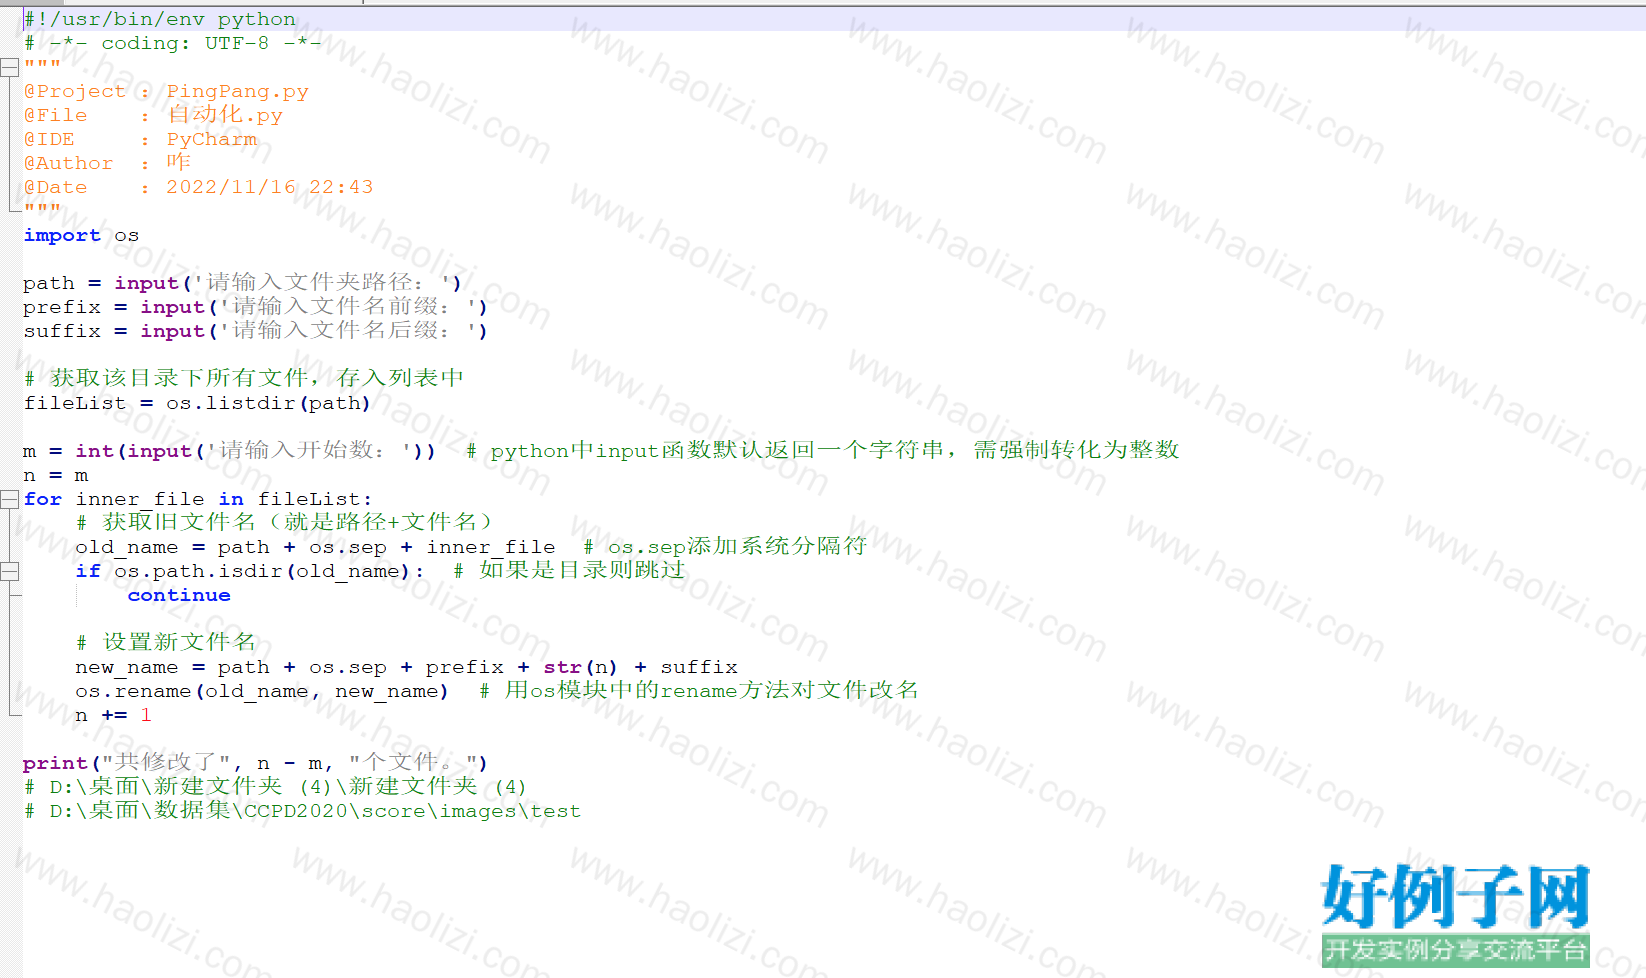This screenshot has height=978, width=1646.
Task: Collapse the docstring fold marker
Action: 10,67
